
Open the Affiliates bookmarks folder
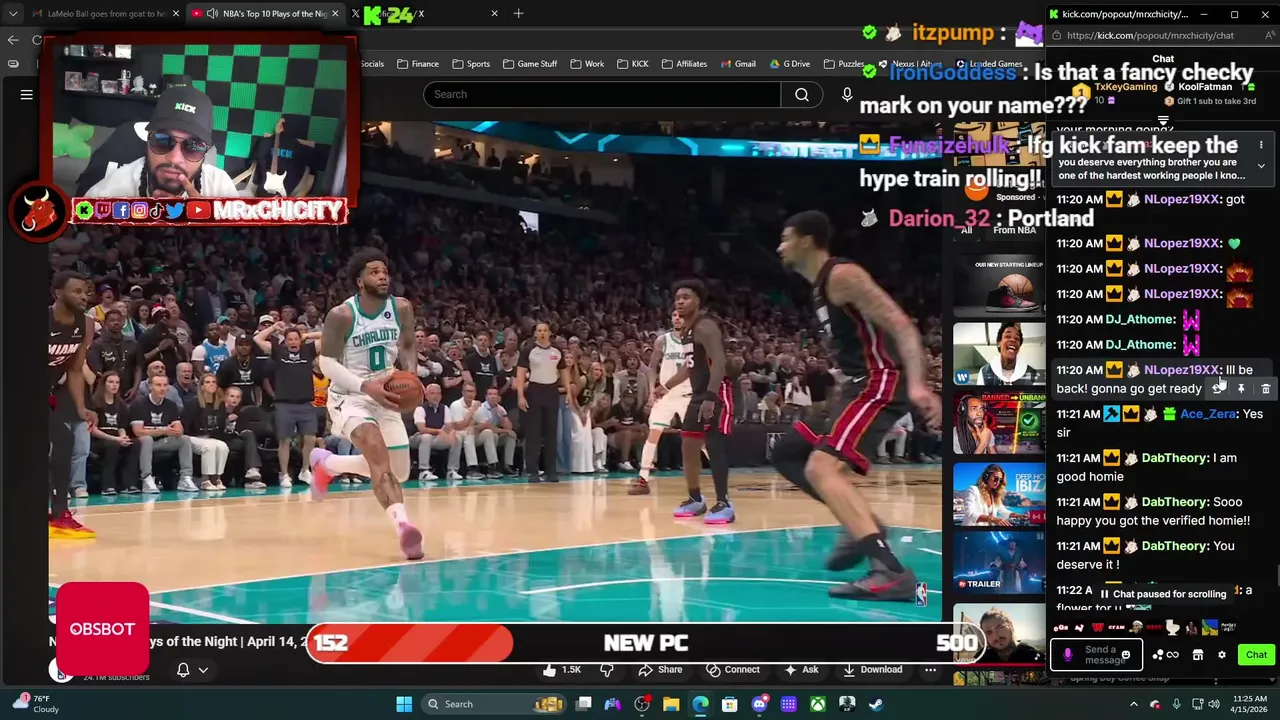(x=684, y=64)
